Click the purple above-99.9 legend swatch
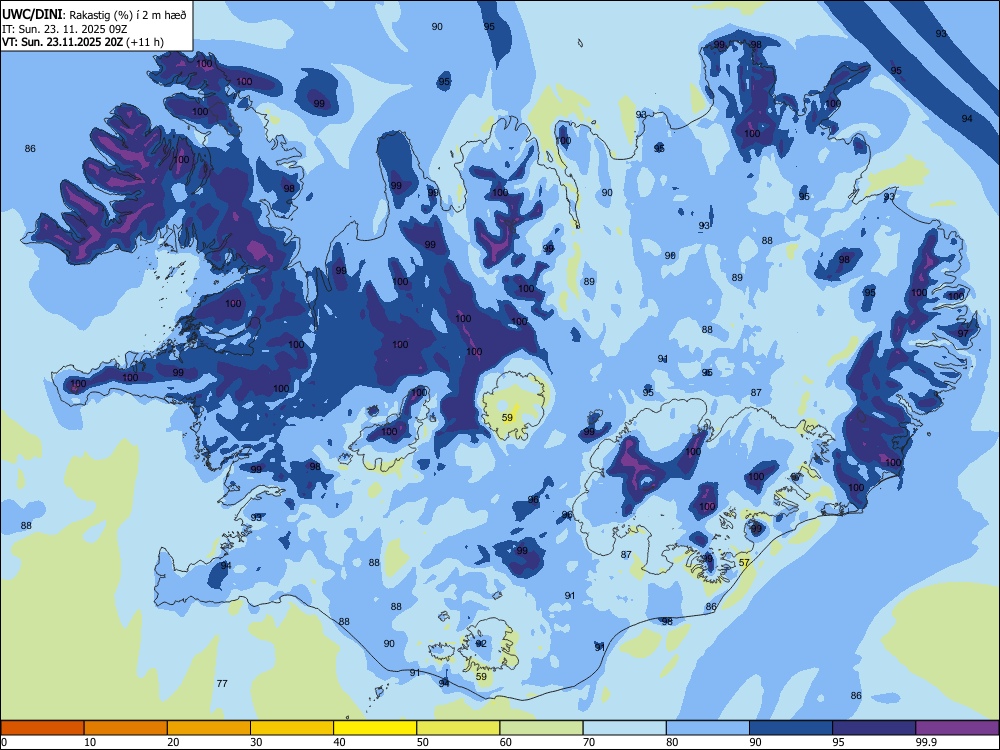Screen dimensions: 1000x750 click(957, 728)
